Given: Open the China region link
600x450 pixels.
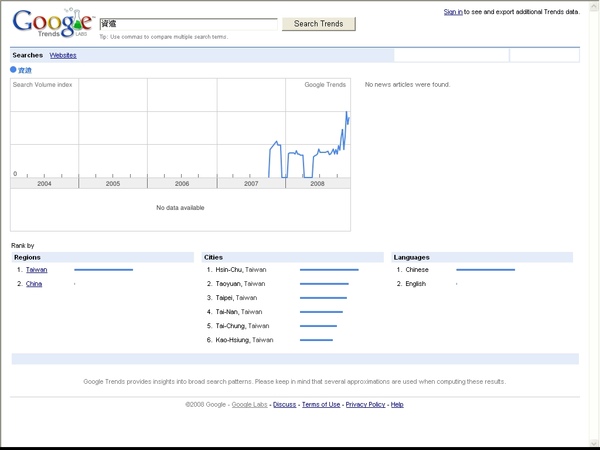Looking at the screenshot, I should coord(34,284).
